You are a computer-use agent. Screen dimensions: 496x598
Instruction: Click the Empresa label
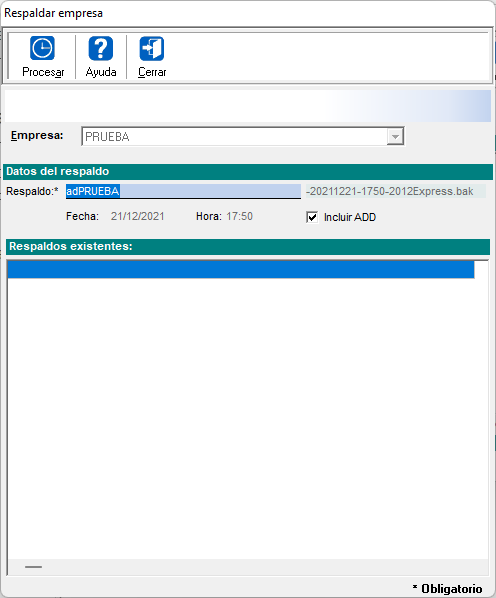click(37, 135)
